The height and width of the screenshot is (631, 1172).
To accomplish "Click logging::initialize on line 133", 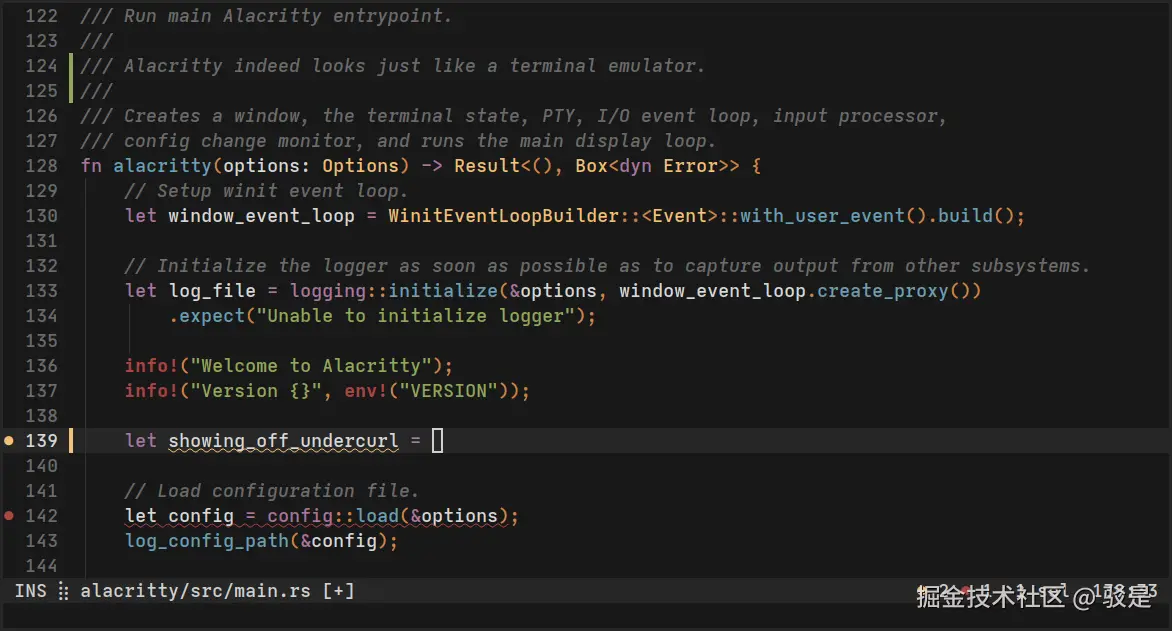I will click(394, 291).
